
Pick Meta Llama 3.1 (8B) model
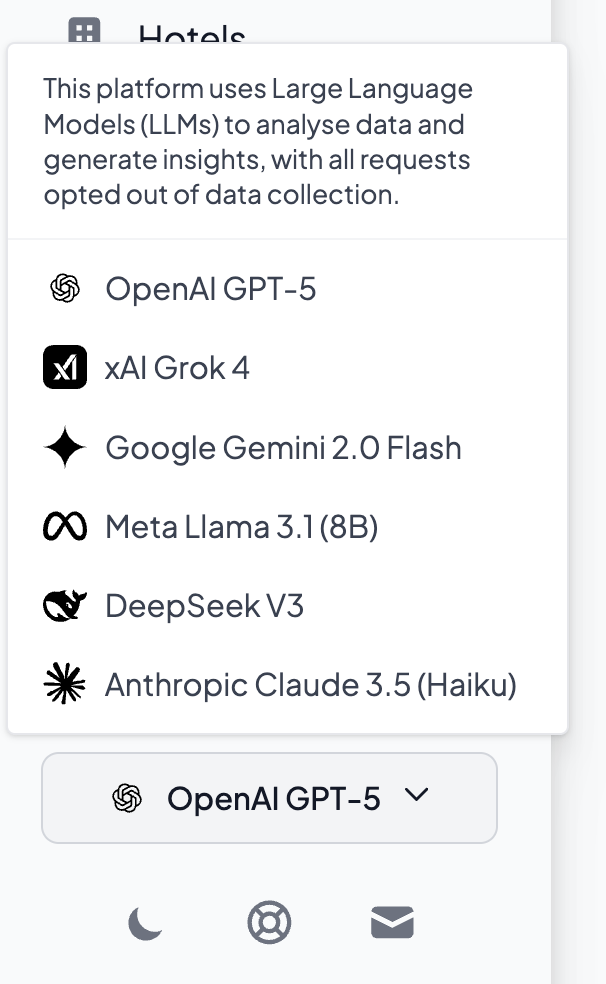[241, 527]
